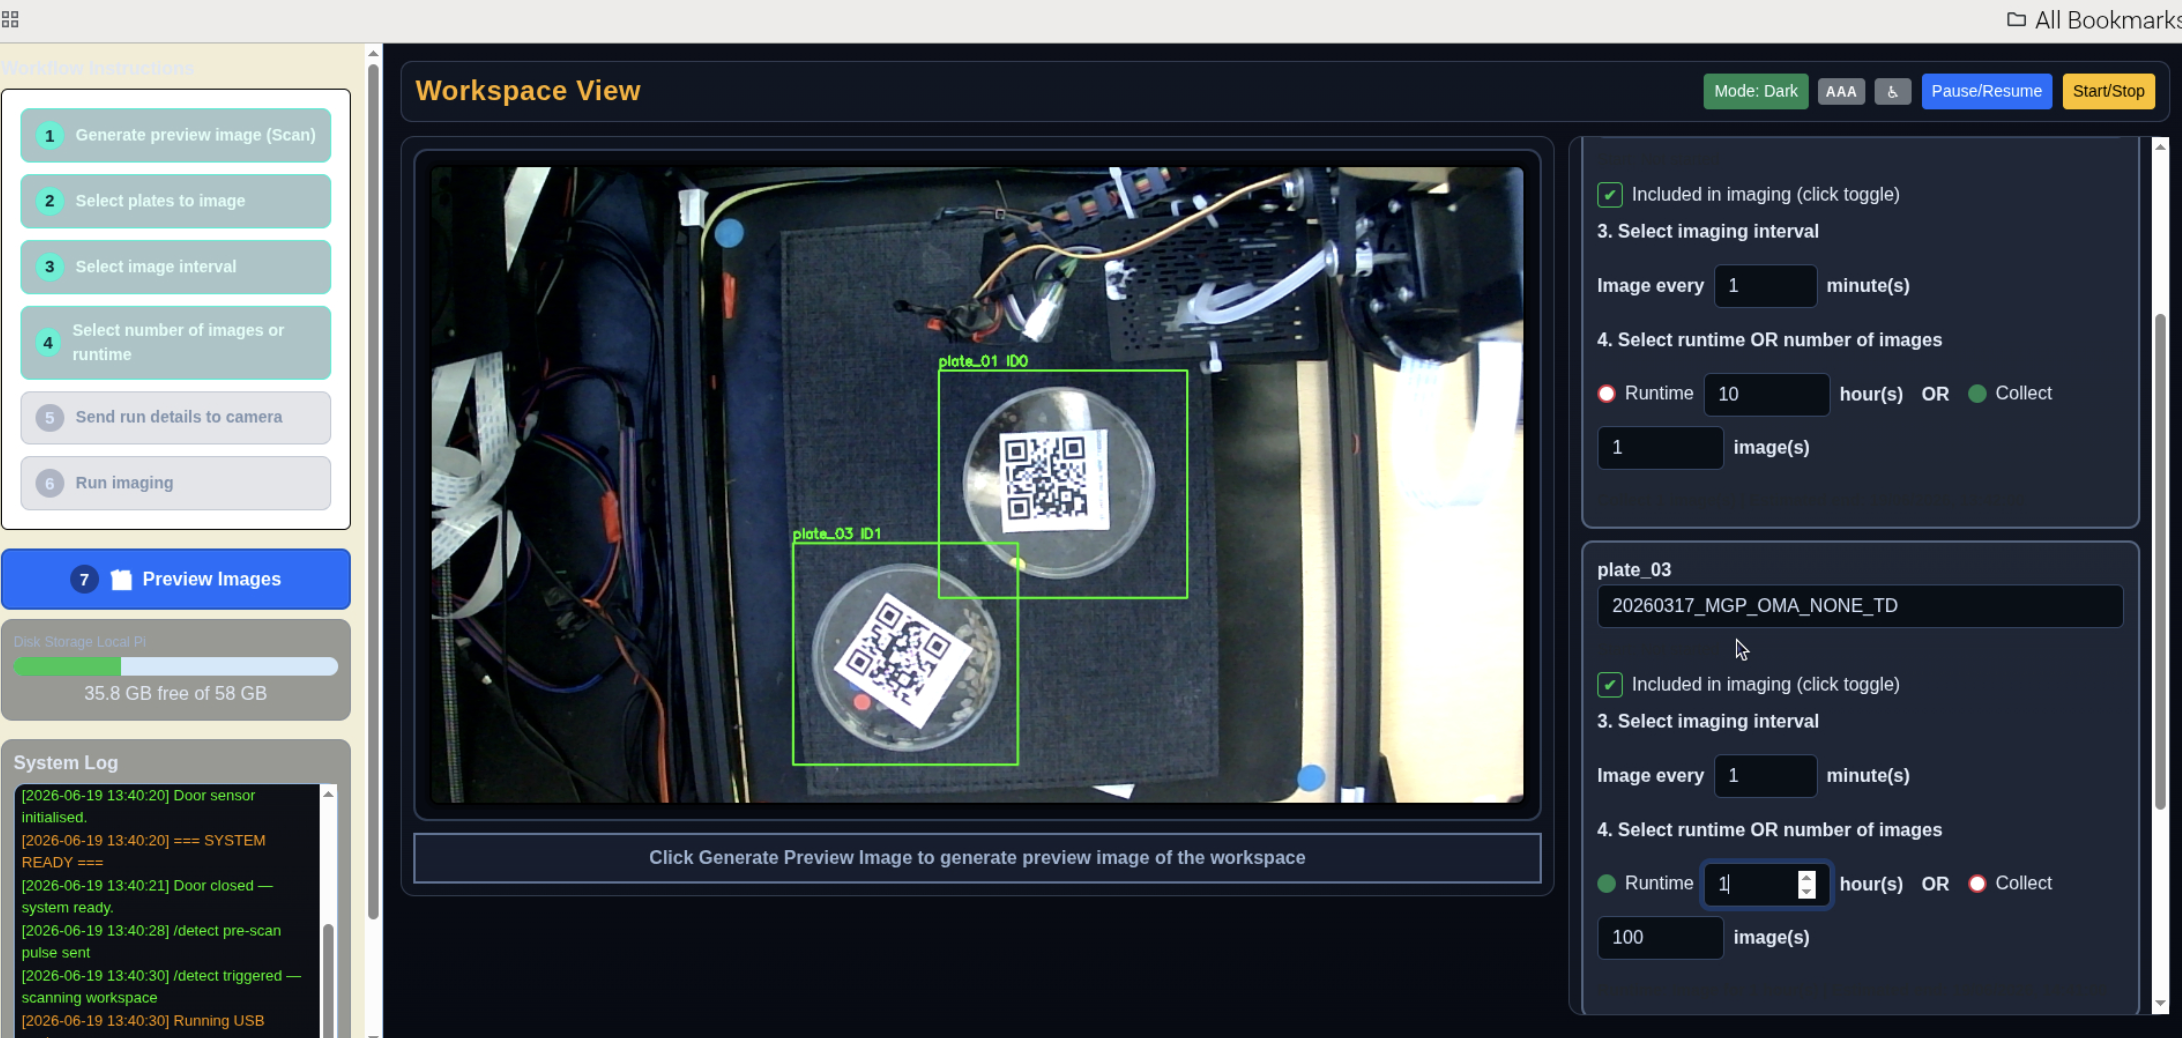Toggle plate_03 Included in imaging checkbox
2182x1038 pixels.
(x=1609, y=685)
